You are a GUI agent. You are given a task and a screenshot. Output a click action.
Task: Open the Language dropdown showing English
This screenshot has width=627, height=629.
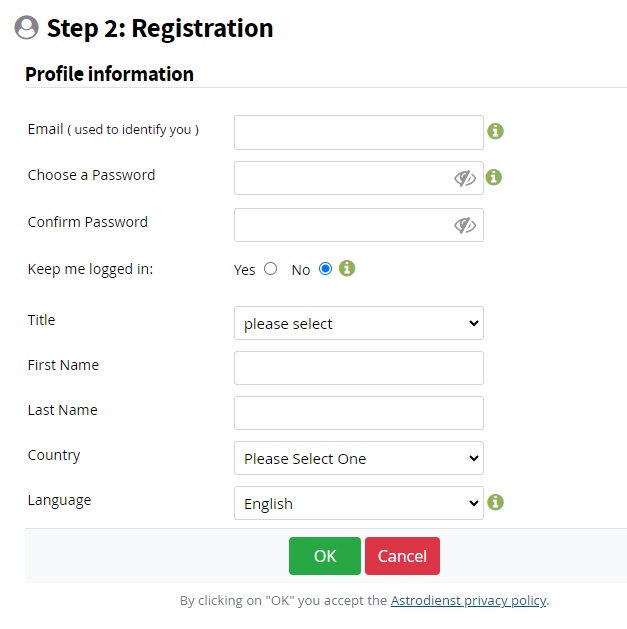pyautogui.click(x=358, y=503)
